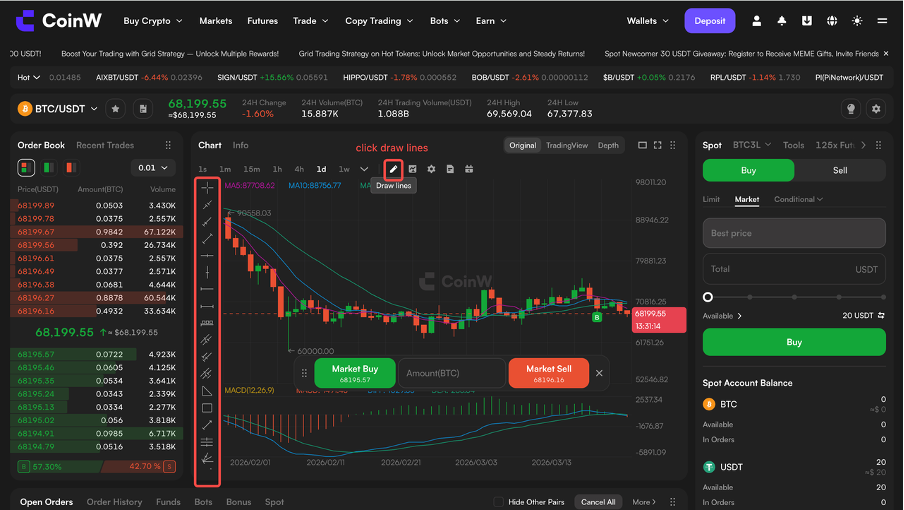Close the quick Market Buy/Sell bar
The height and width of the screenshot is (510, 904).
[x=599, y=373]
